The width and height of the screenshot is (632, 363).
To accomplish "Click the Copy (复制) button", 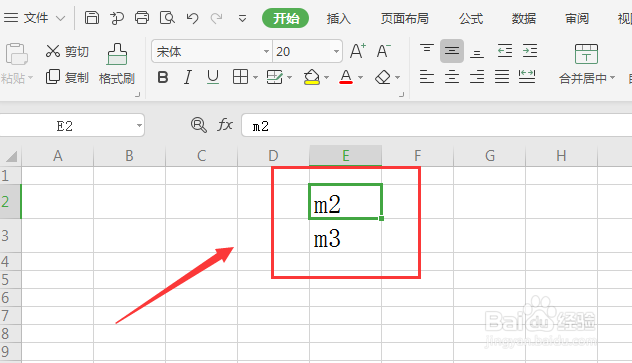I will coord(67,77).
